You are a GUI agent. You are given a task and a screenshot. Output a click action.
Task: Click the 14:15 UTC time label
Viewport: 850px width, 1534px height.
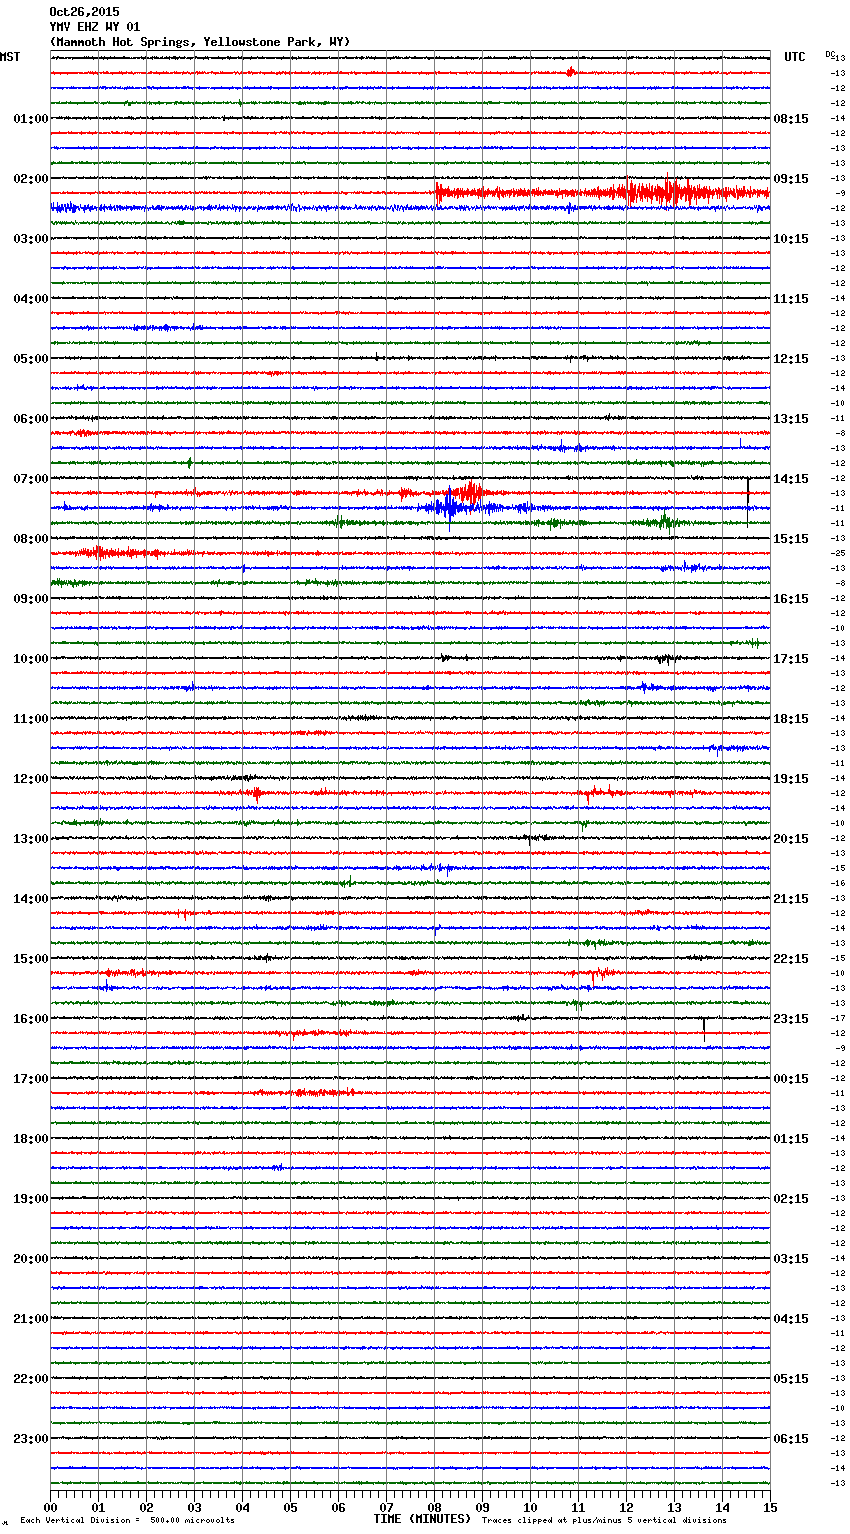[791, 478]
